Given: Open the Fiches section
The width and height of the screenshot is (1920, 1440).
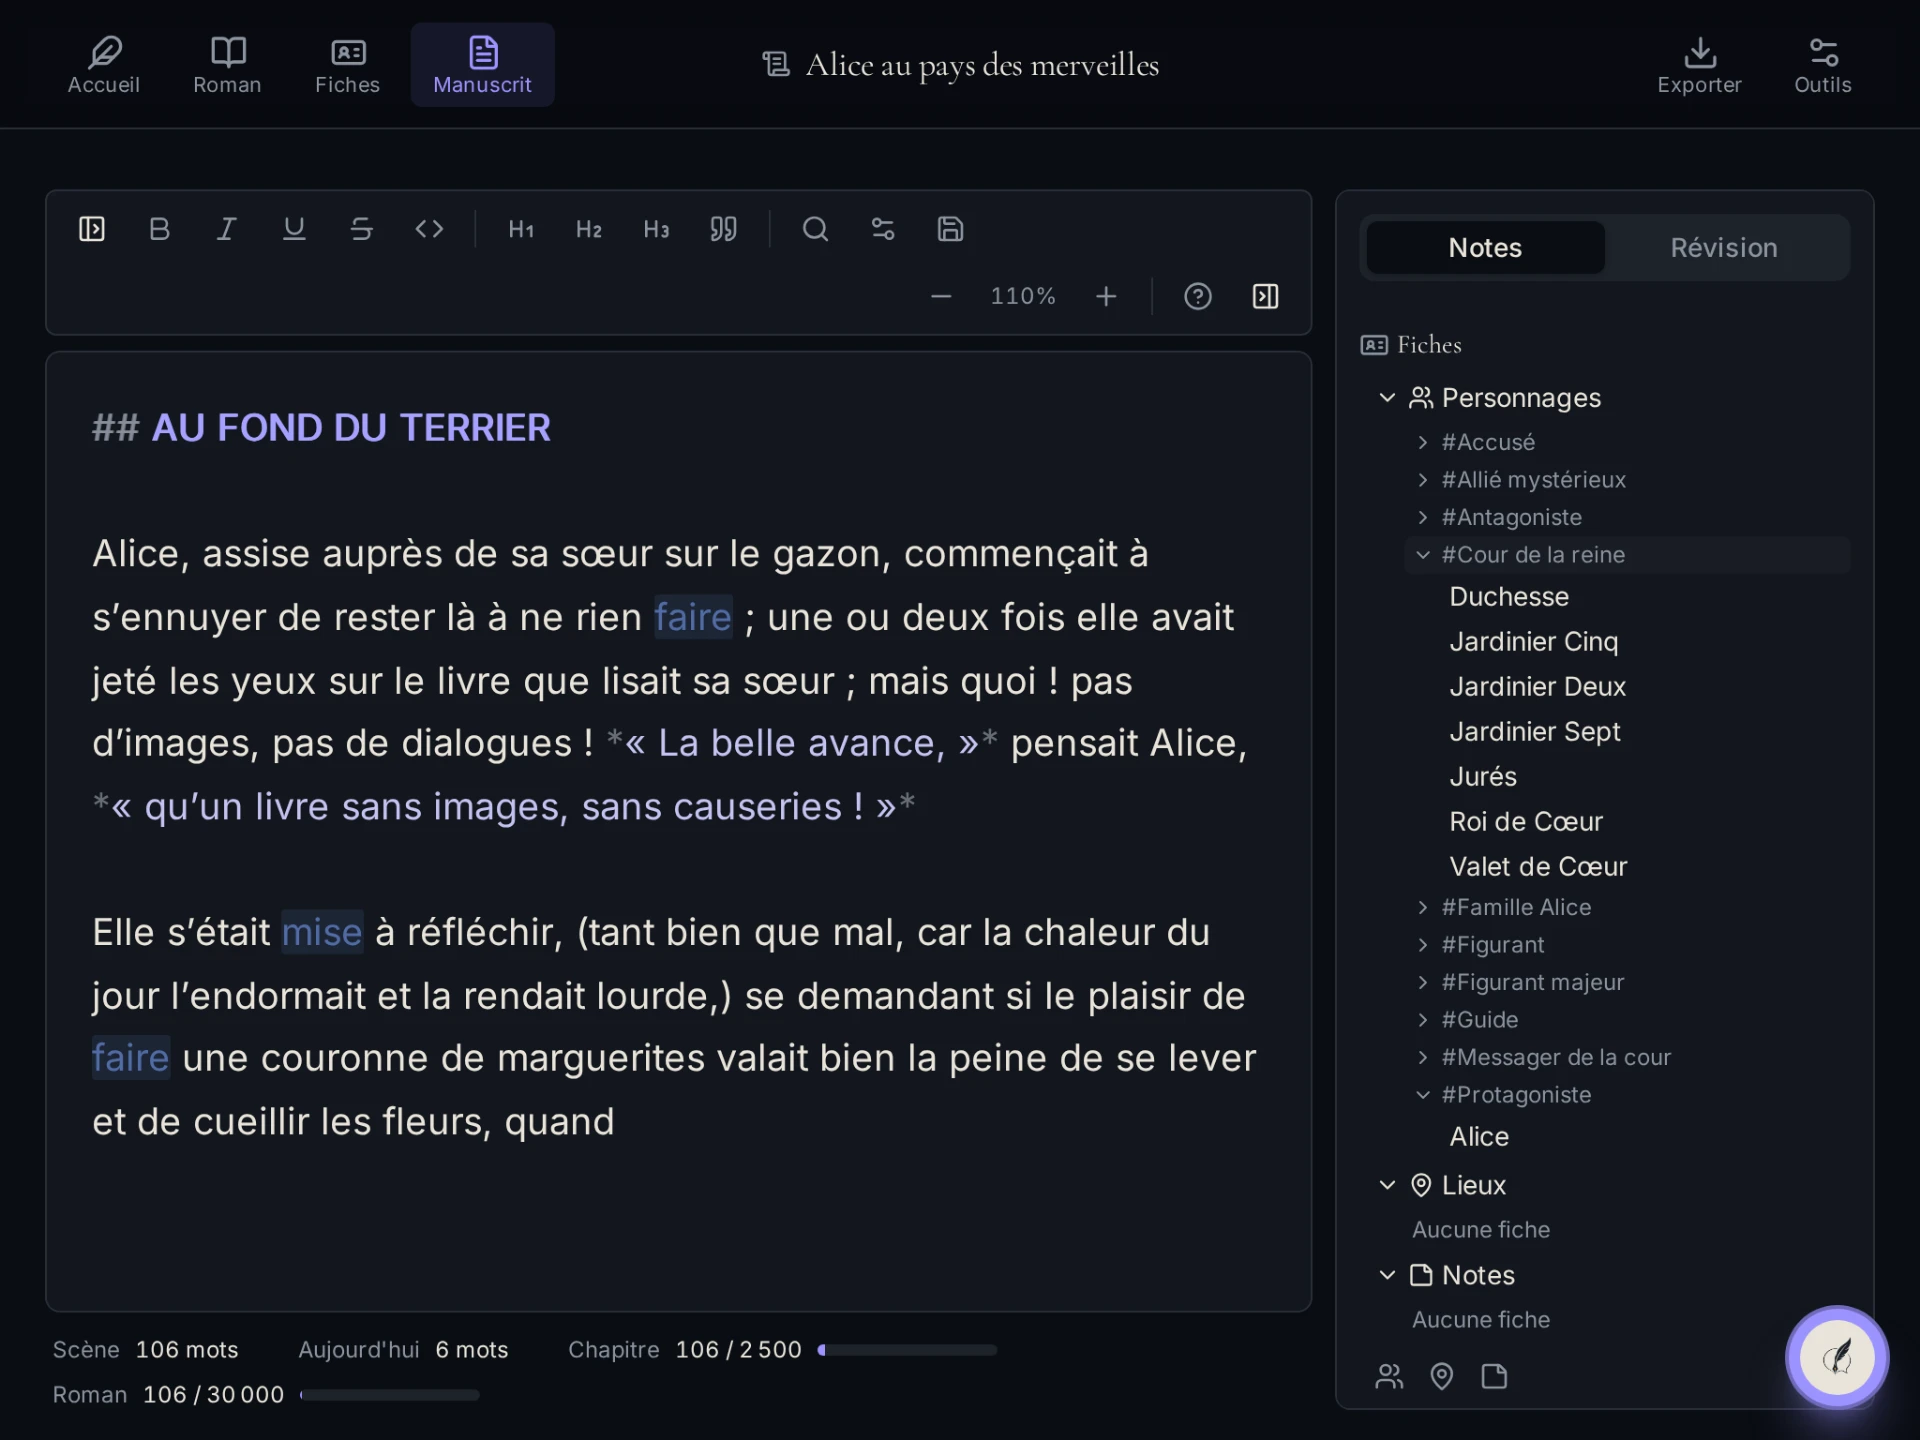Looking at the screenshot, I should [347, 65].
